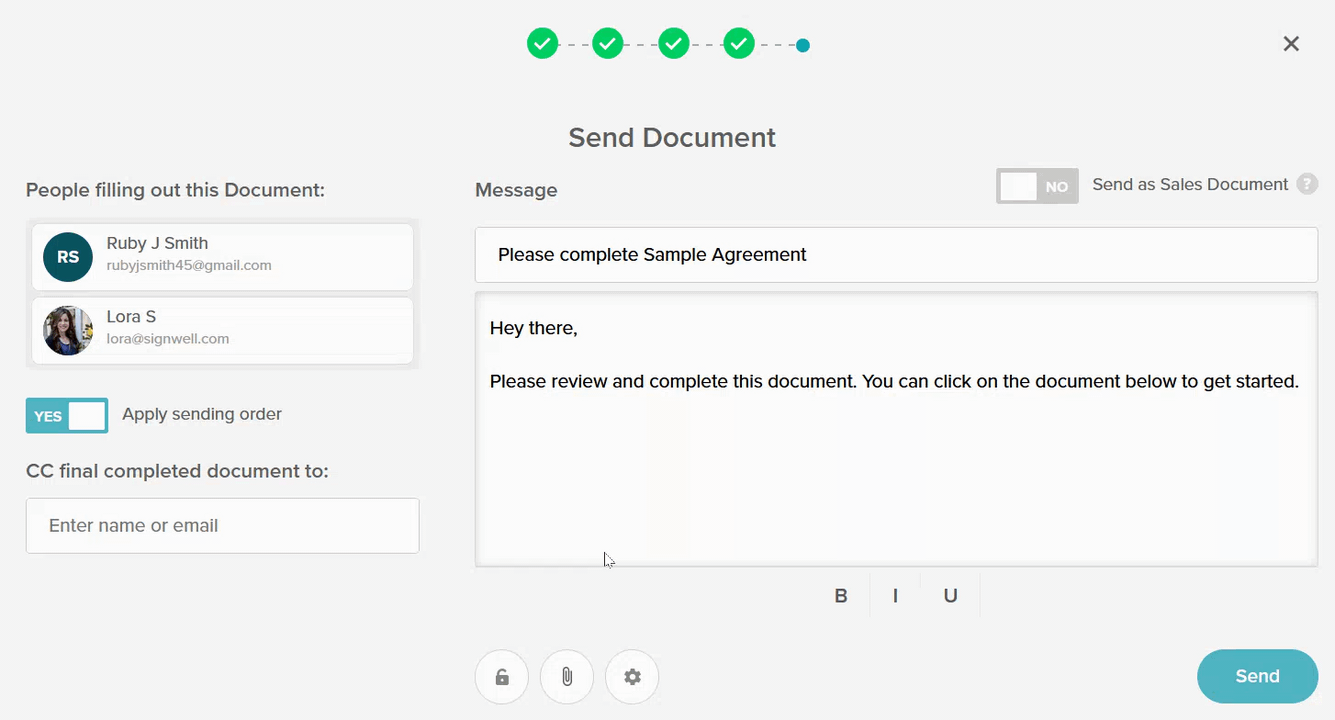
Task: Open document settings via the gear icon
Action: click(631, 676)
